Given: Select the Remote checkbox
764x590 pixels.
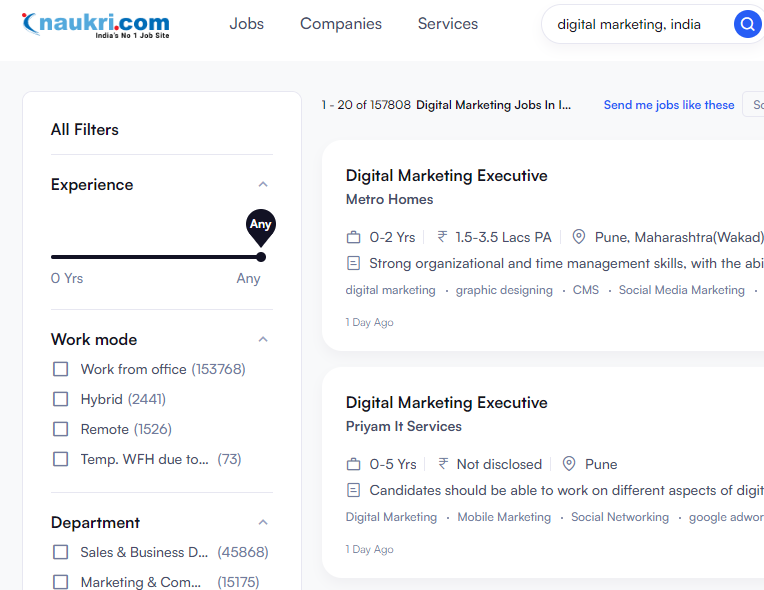Looking at the screenshot, I should pos(60,429).
